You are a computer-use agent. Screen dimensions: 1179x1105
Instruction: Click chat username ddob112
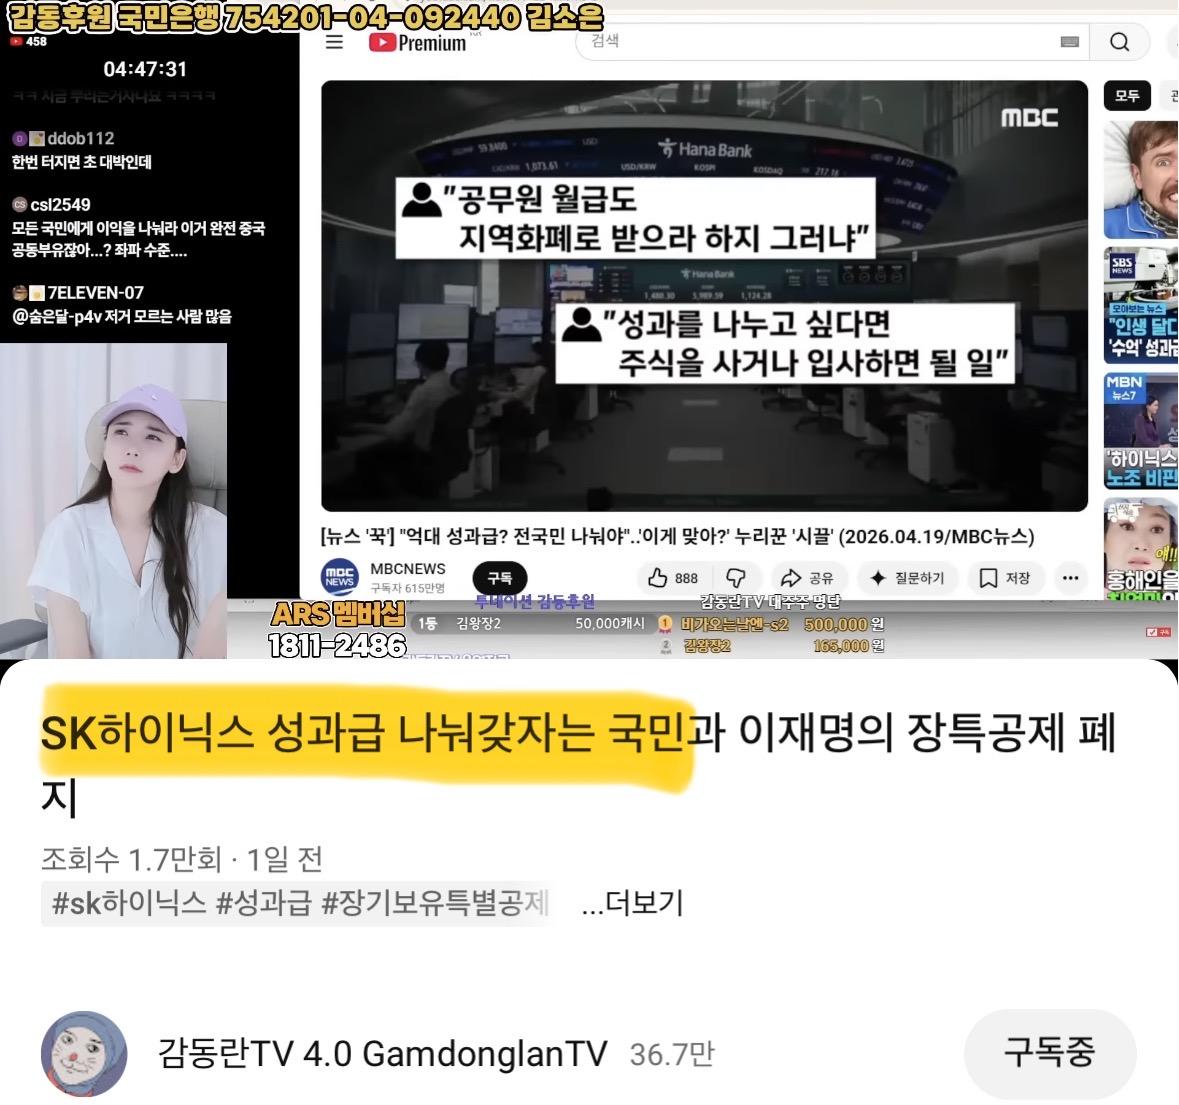click(80, 138)
